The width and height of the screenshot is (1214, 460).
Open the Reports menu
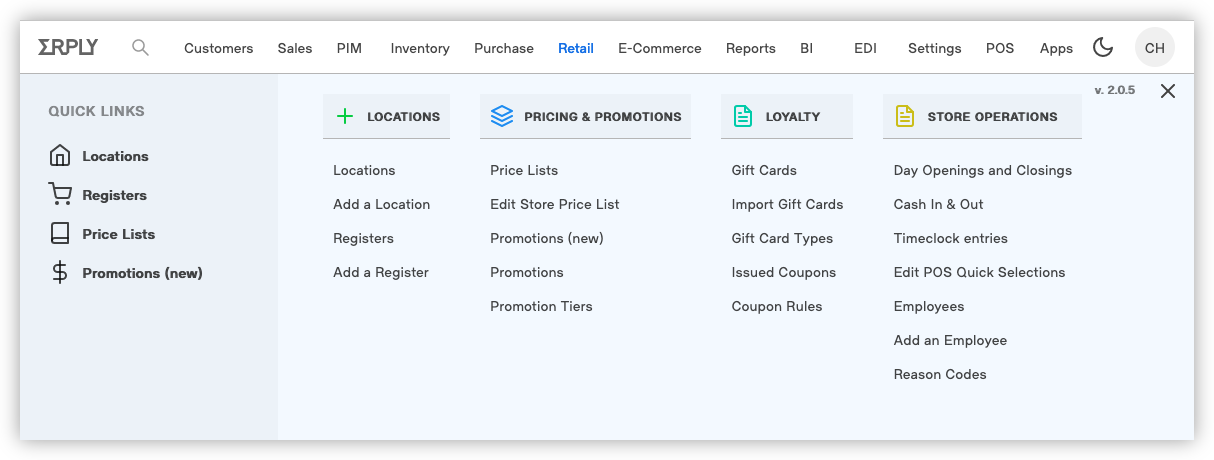point(751,48)
